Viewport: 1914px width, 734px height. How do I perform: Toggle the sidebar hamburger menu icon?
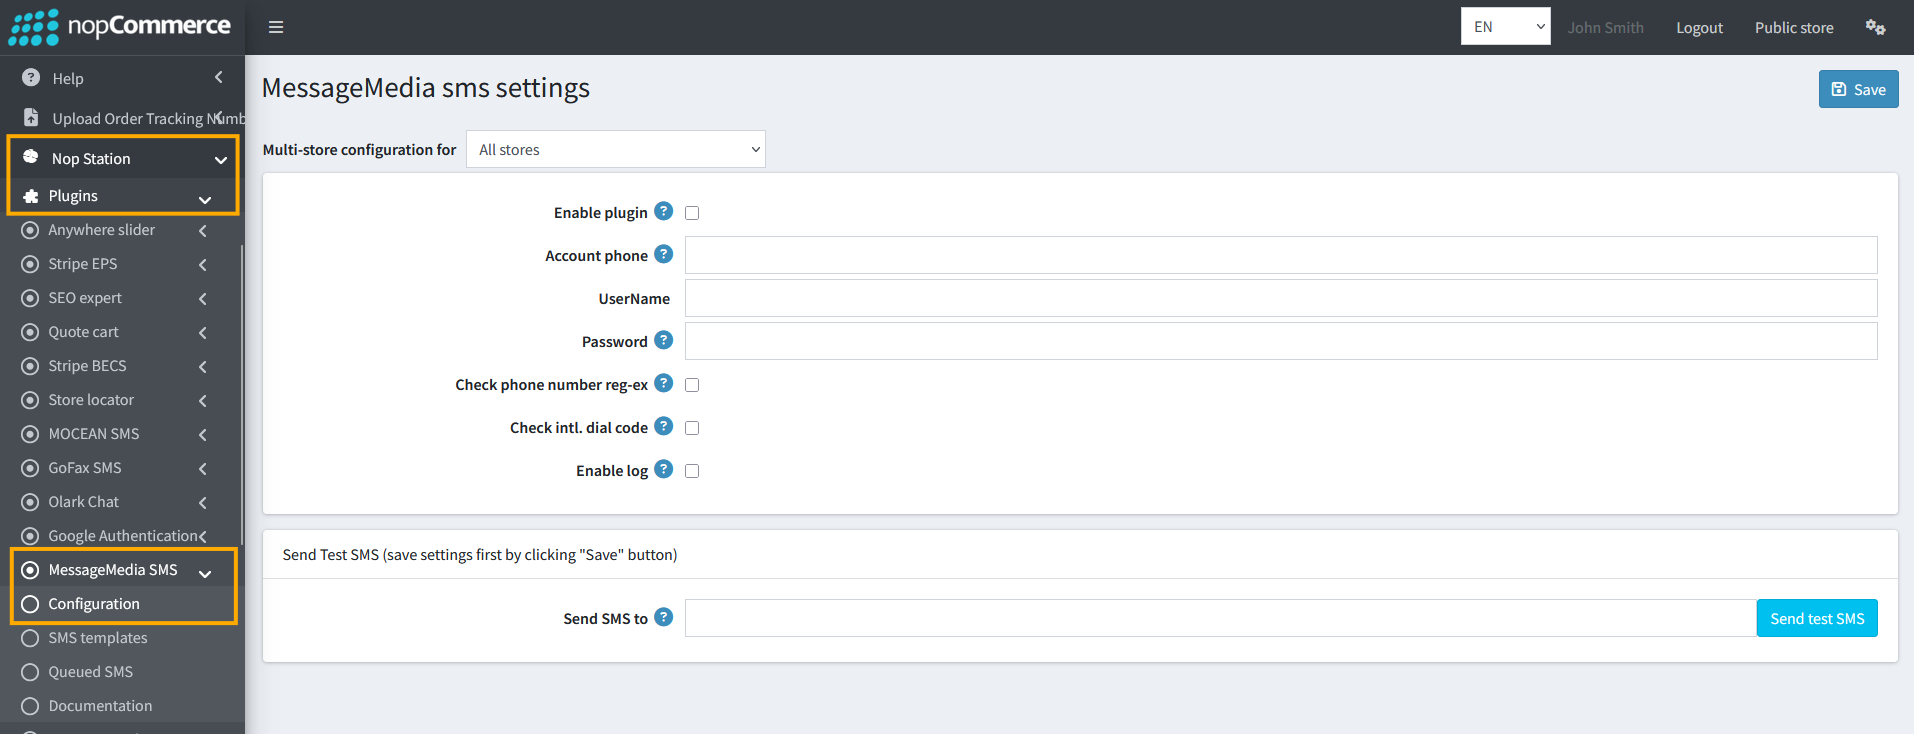click(x=276, y=27)
